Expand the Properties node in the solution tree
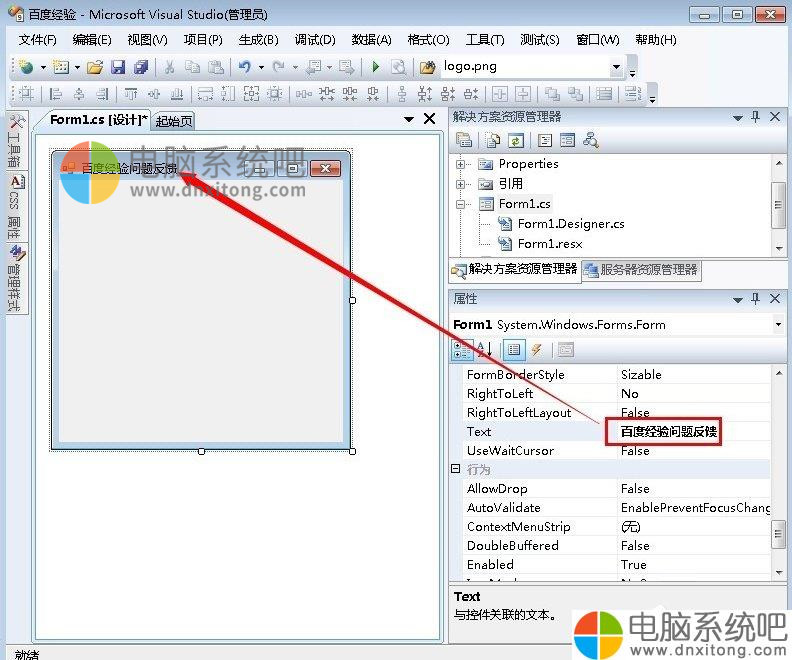Screen dimensions: 792x660 point(460,164)
